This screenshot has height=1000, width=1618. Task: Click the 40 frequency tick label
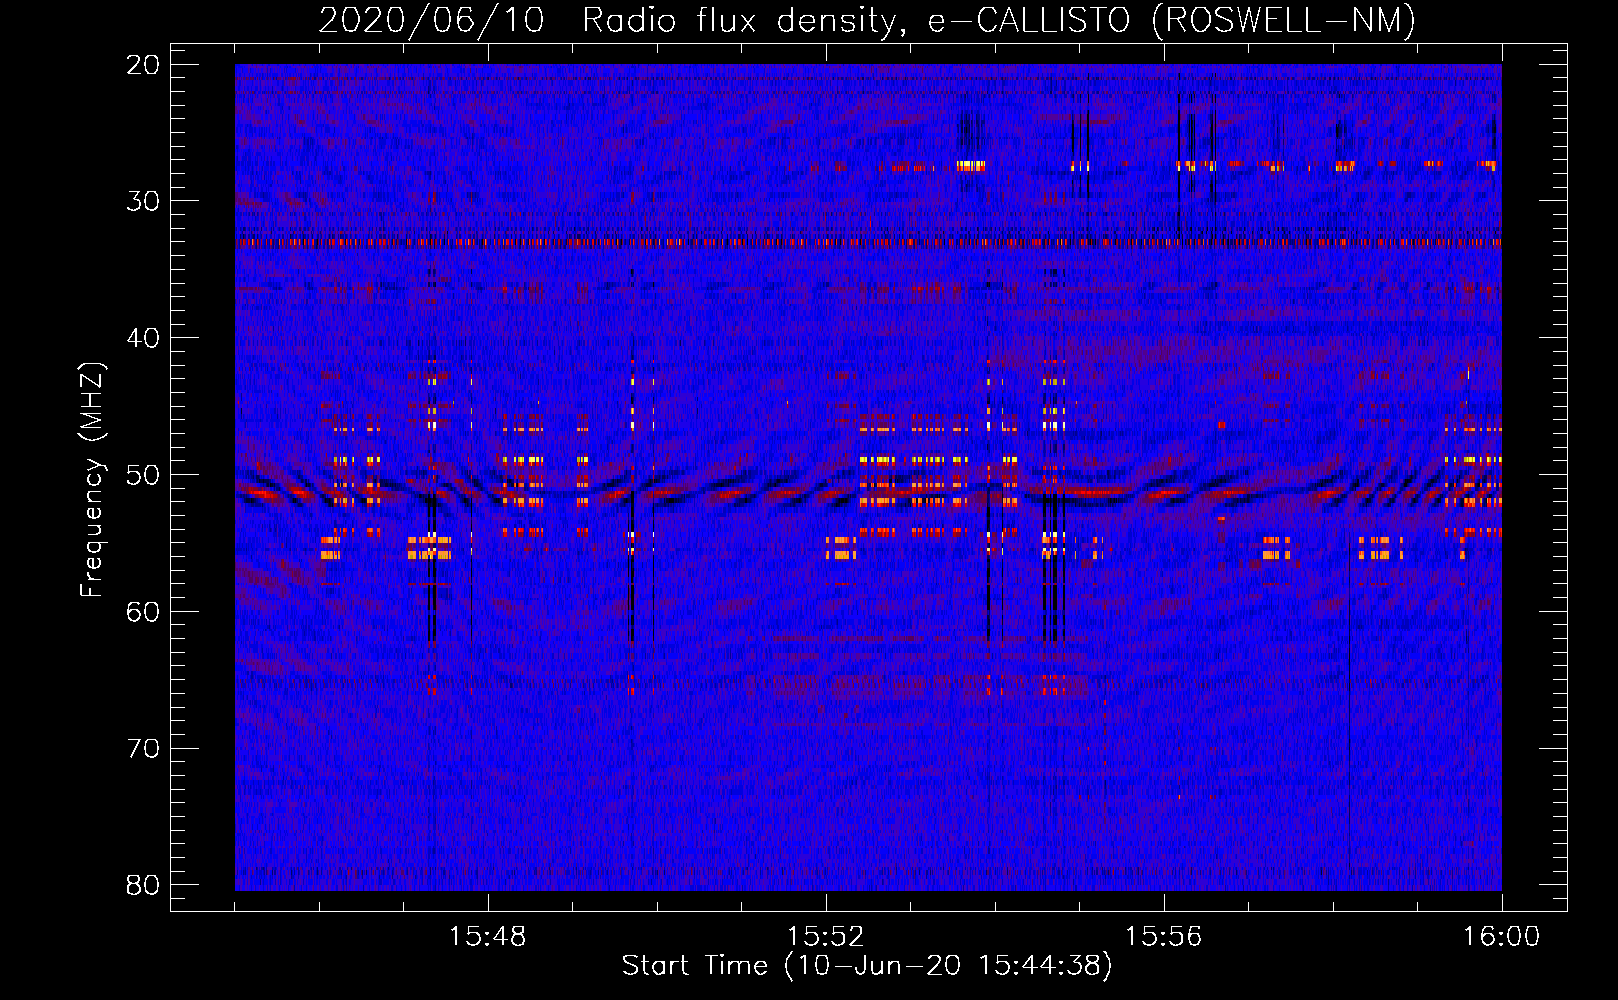pyautogui.click(x=144, y=338)
